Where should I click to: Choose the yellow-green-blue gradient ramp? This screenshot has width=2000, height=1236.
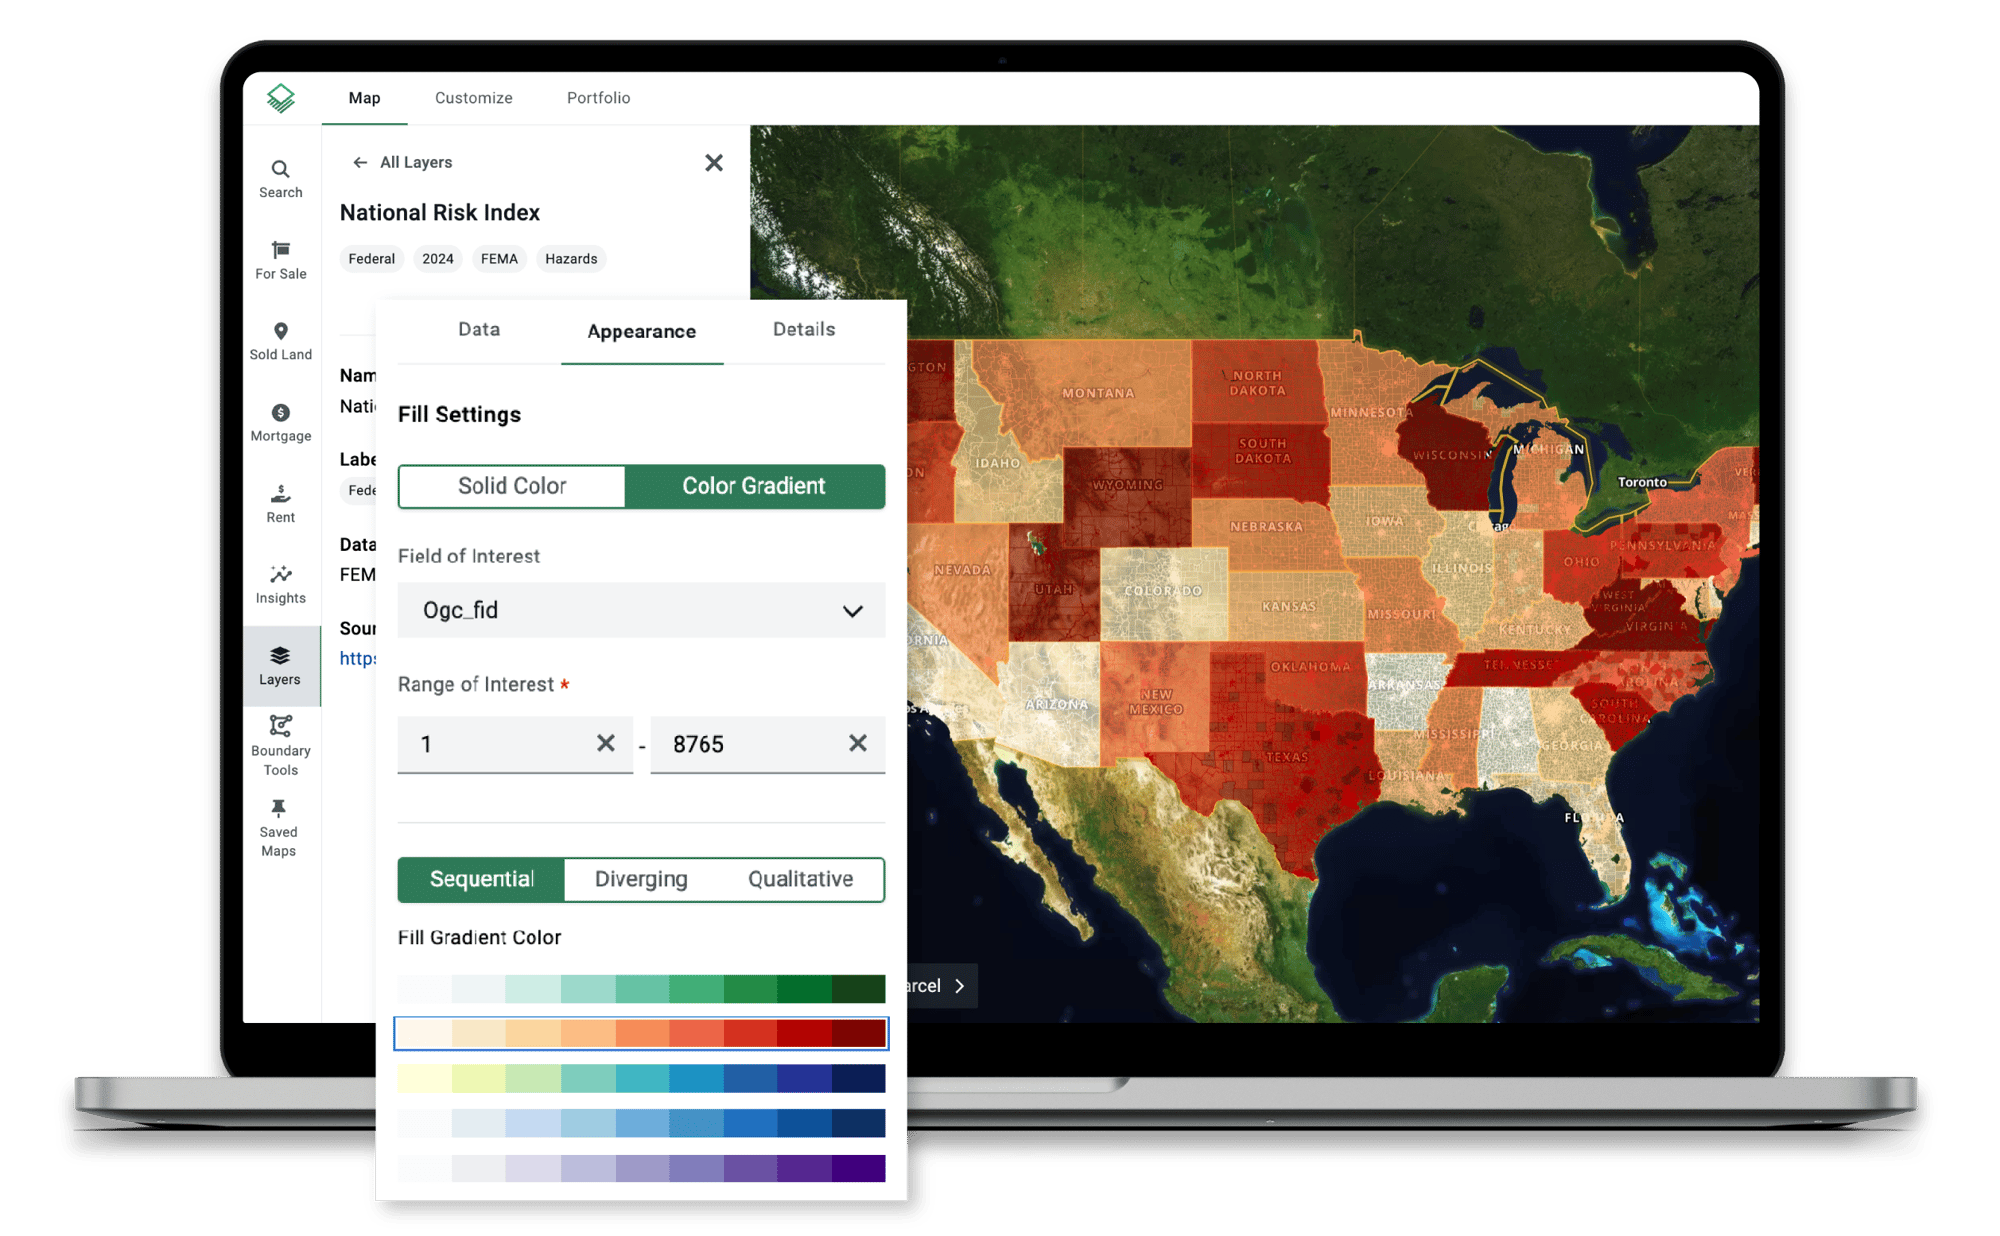coord(641,1078)
